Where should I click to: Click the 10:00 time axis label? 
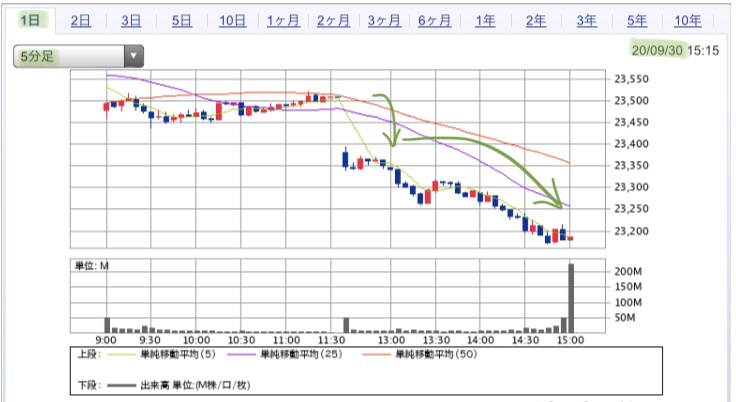pyautogui.click(x=196, y=340)
